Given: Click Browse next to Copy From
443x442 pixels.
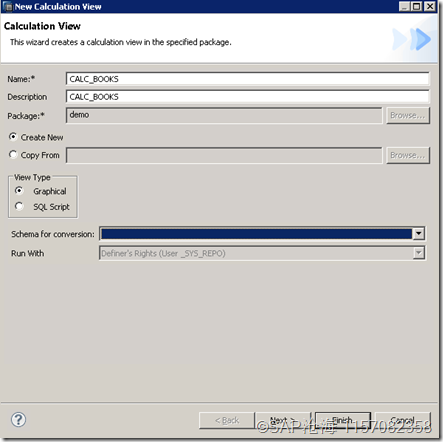Looking at the screenshot, I should pyautogui.click(x=408, y=155).
